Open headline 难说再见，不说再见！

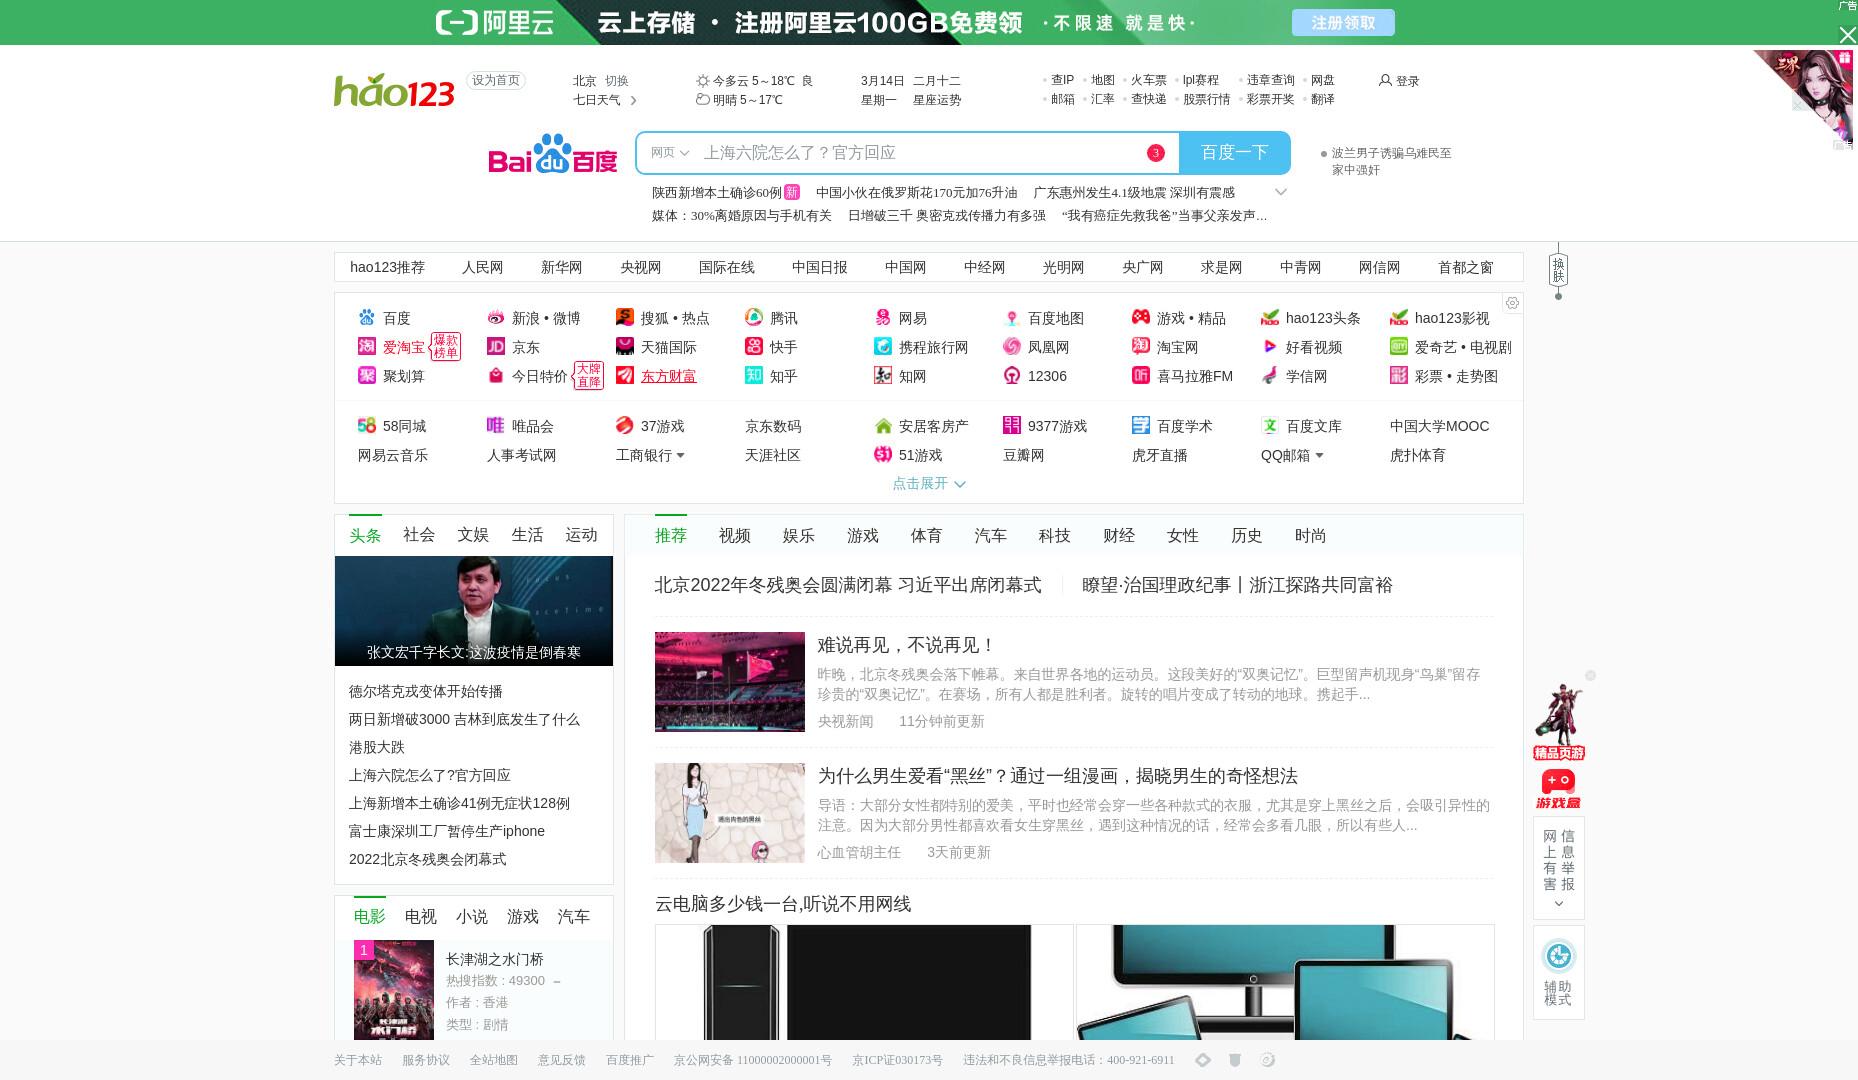point(906,646)
